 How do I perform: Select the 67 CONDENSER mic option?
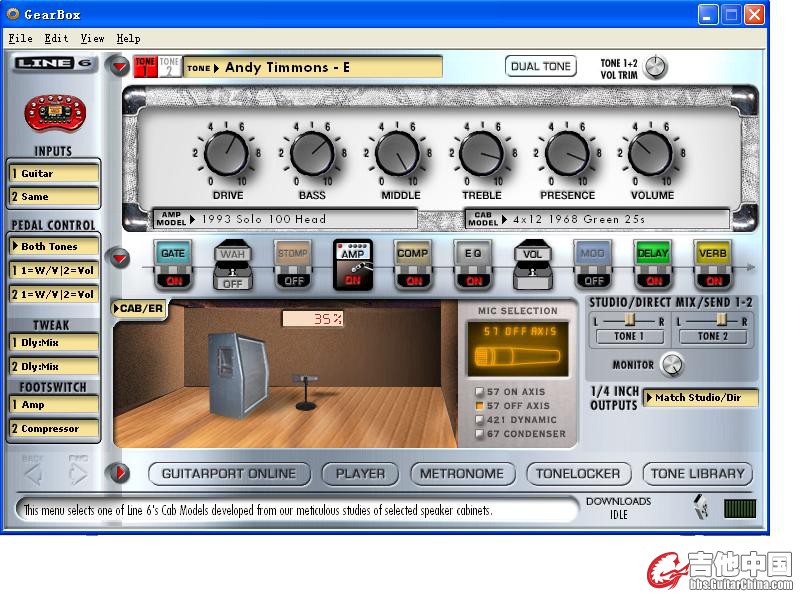(481, 434)
